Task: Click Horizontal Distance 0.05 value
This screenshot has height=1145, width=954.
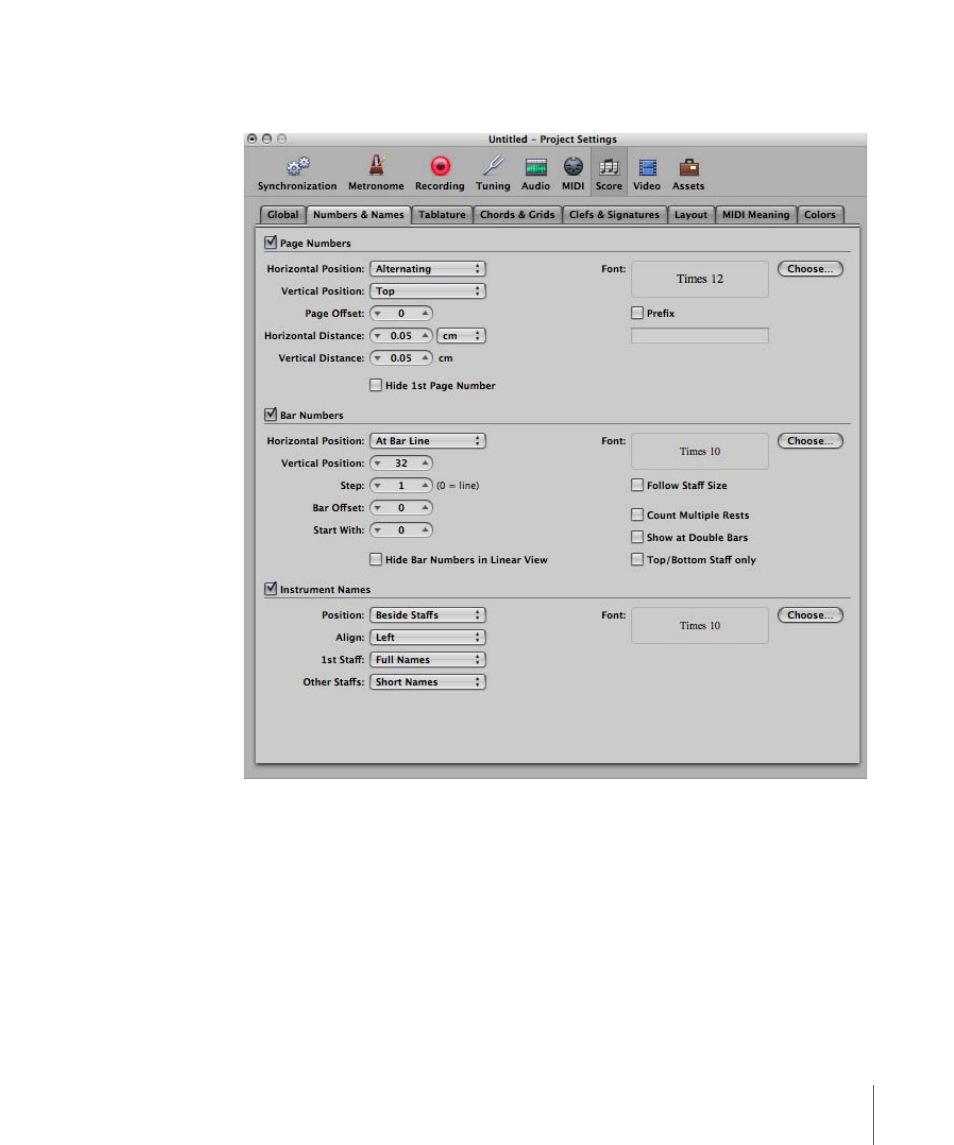Action: pyautogui.click(x=401, y=336)
